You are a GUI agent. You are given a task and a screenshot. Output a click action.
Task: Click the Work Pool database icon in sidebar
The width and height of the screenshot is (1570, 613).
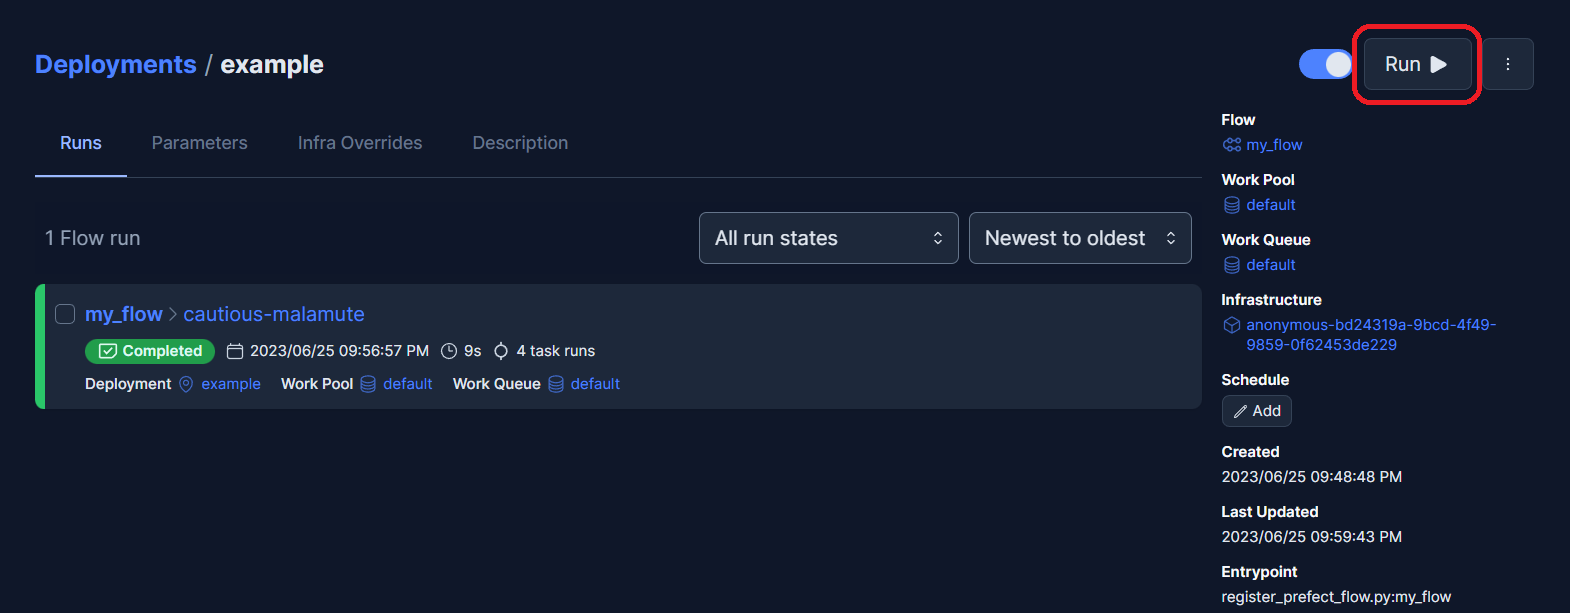[x=1232, y=205]
